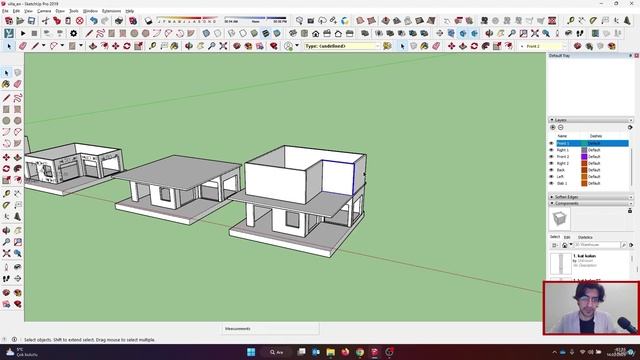The width and height of the screenshot is (640, 360).
Task: Click the 3D Warehouse search field
Action: click(597, 245)
